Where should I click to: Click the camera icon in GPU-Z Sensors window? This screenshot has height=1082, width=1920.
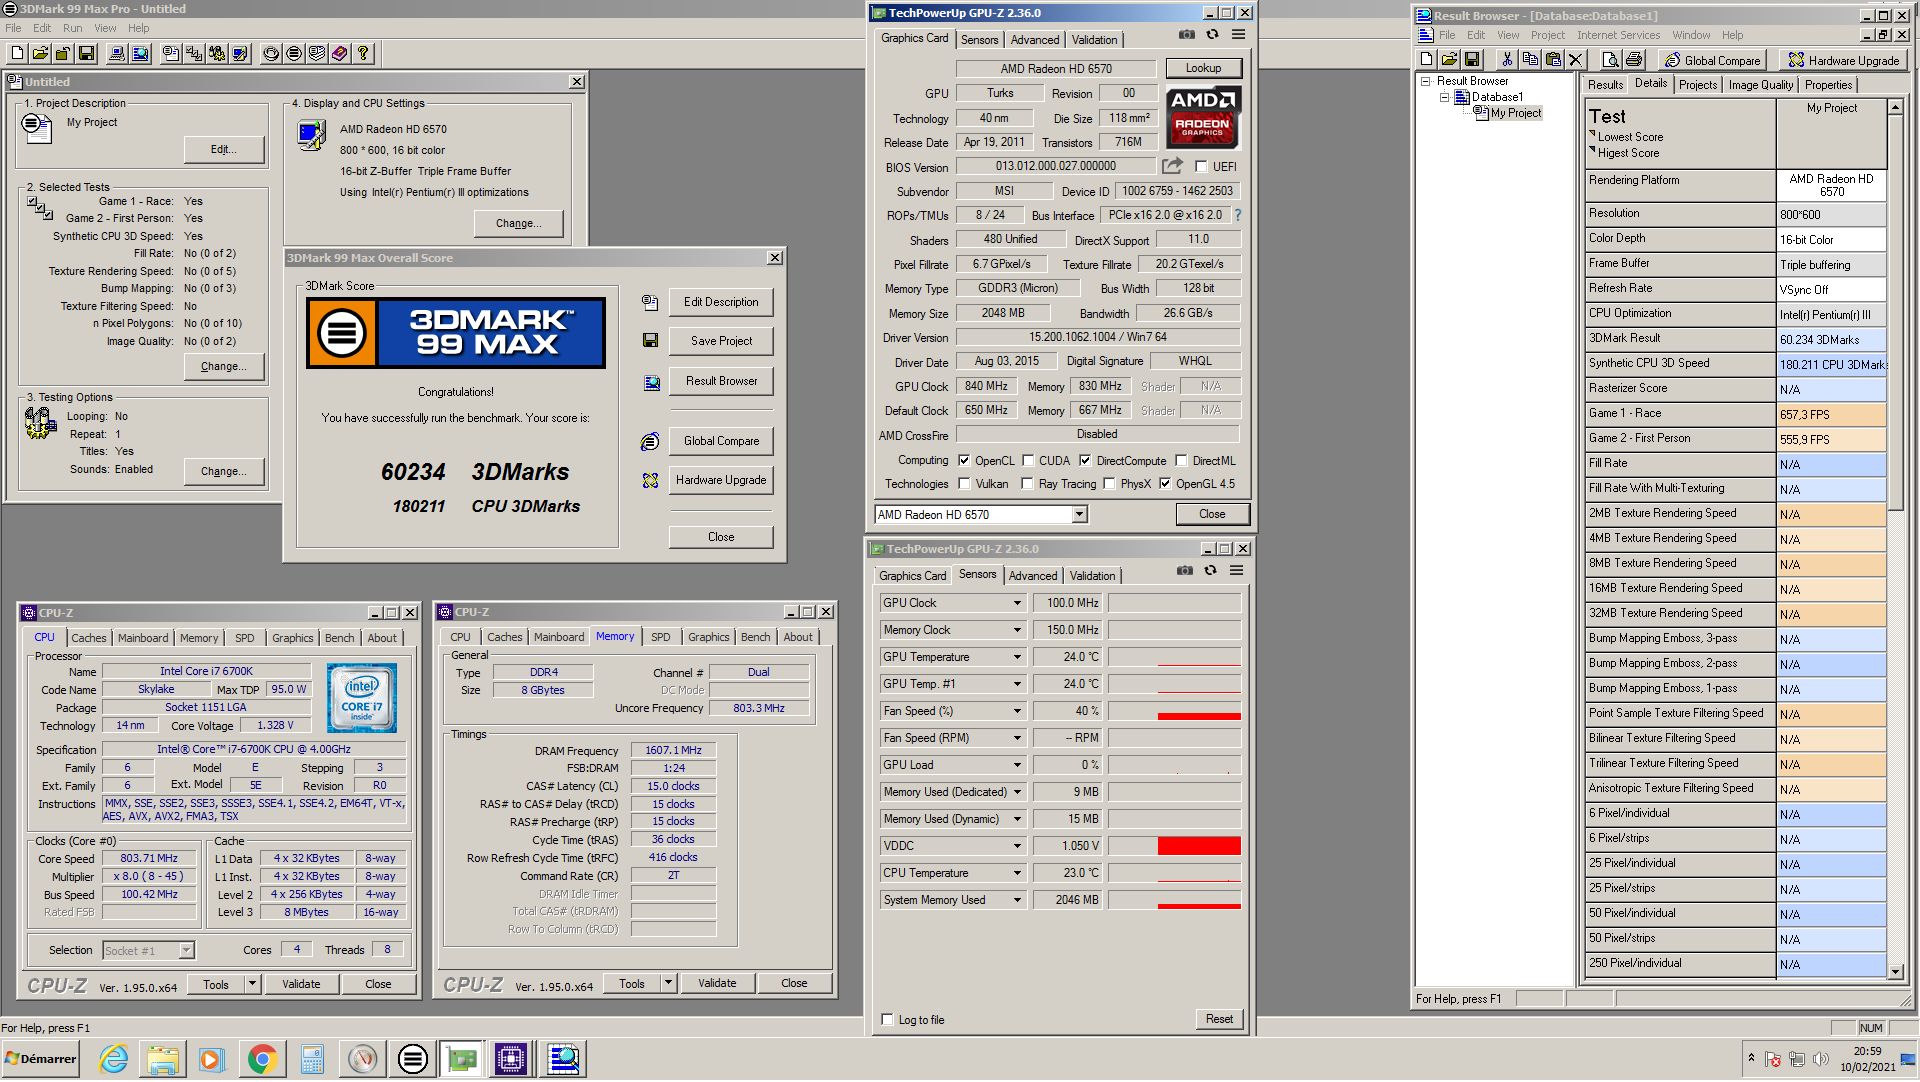point(1185,571)
